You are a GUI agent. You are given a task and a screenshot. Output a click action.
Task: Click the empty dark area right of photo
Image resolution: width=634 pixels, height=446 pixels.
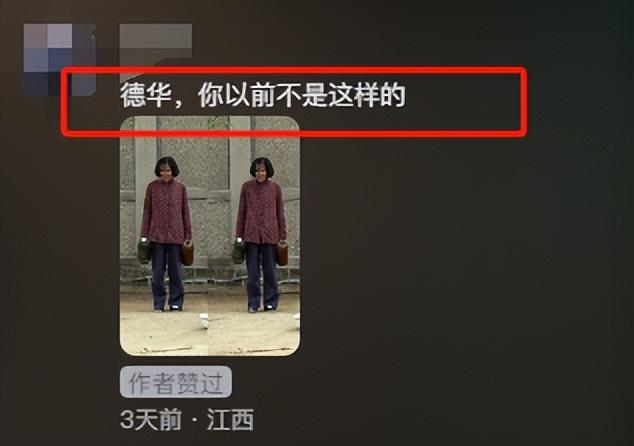pyautogui.click(x=465, y=243)
